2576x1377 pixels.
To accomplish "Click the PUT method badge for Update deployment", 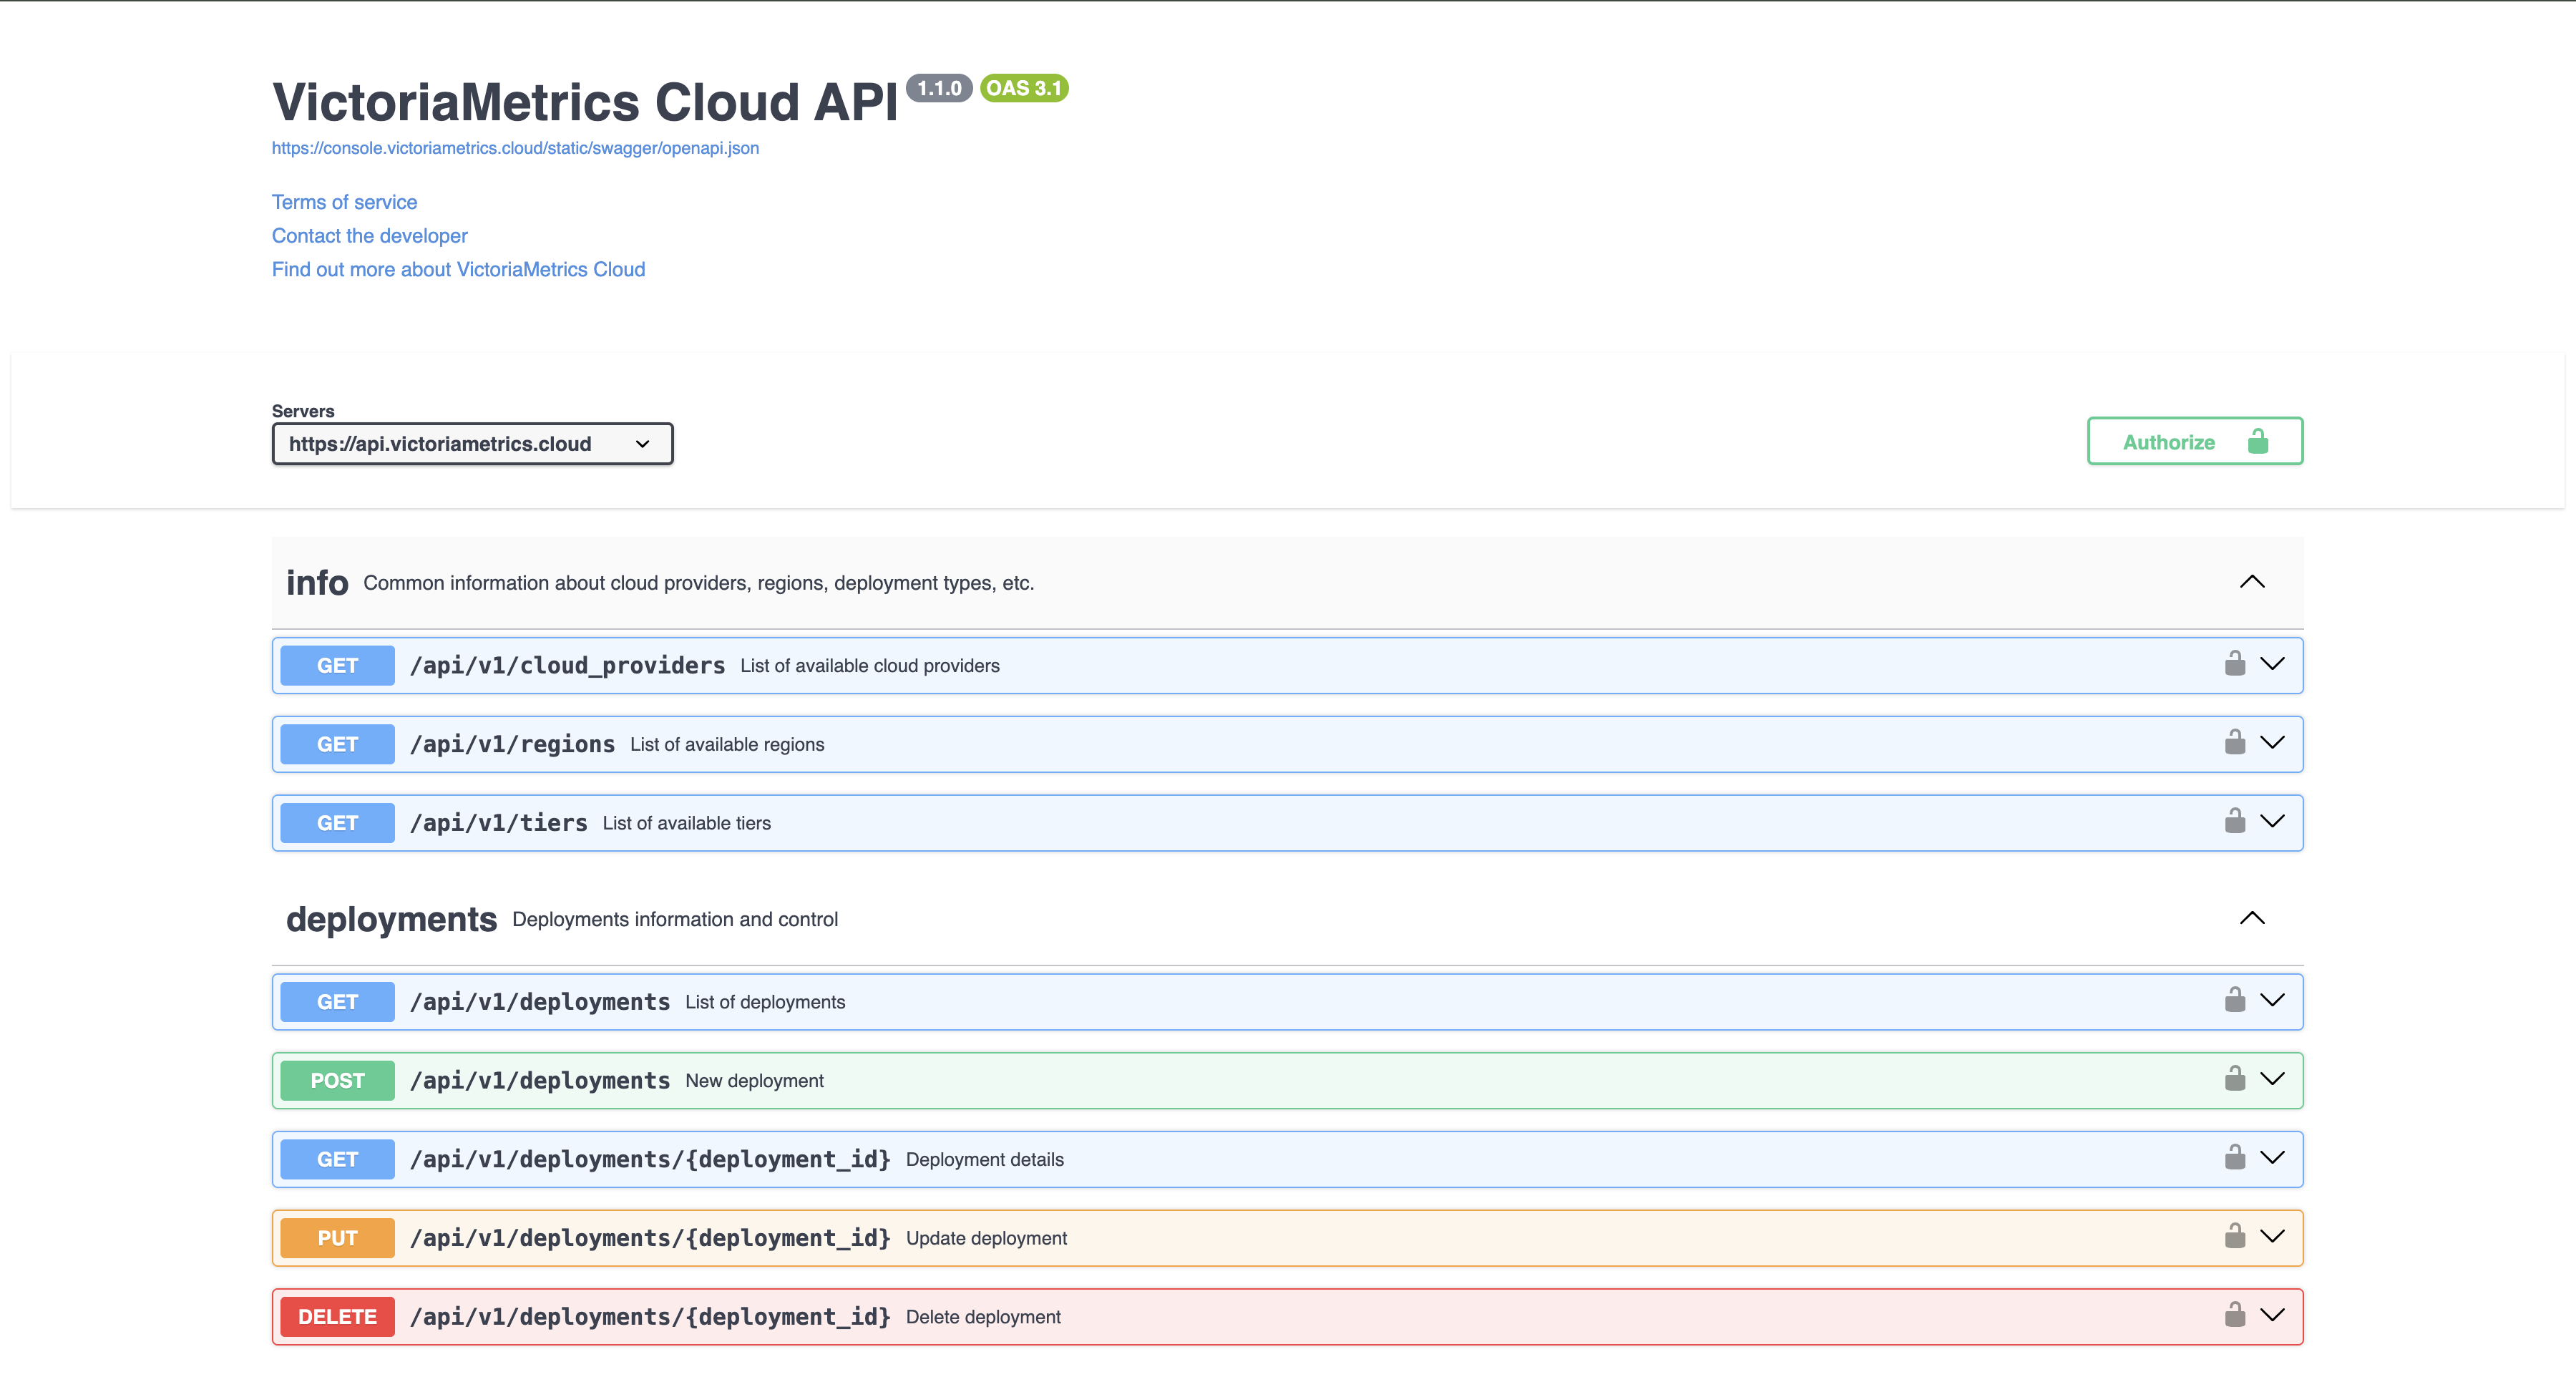I will (x=337, y=1238).
